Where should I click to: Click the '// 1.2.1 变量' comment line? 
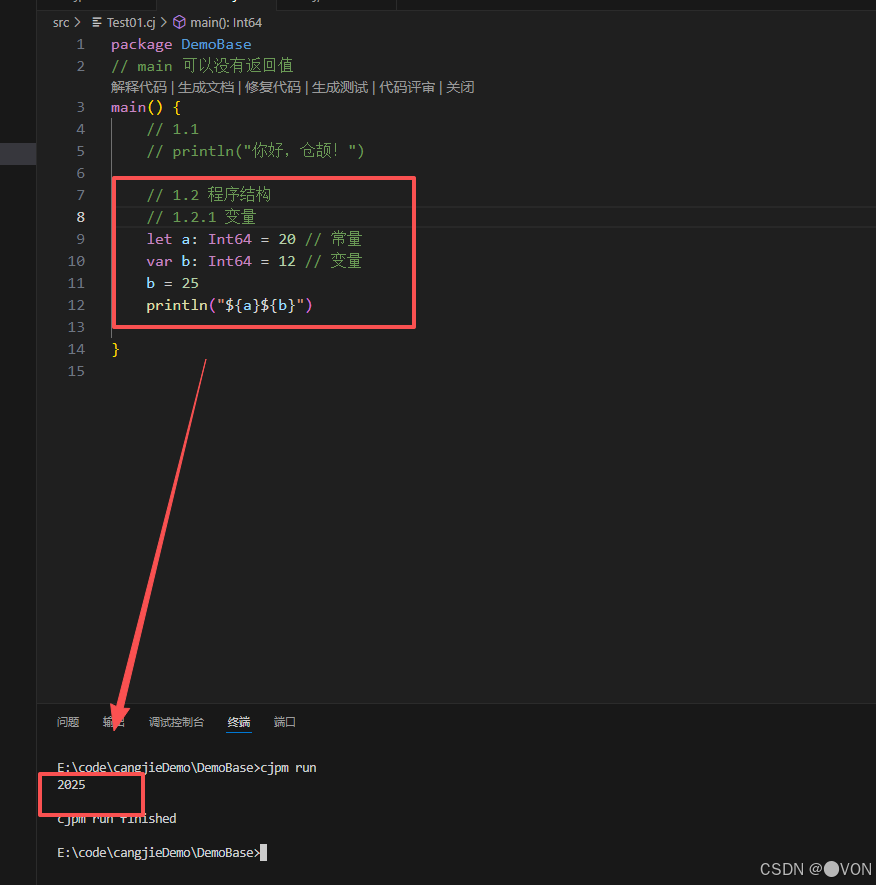(201, 217)
